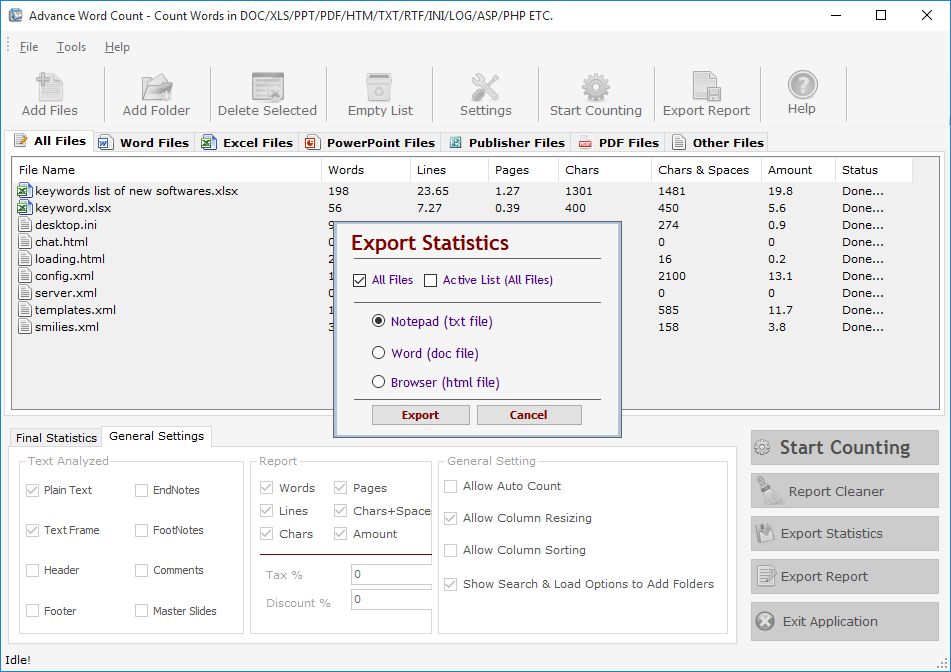
Task: Click the Chars & Spaces column header
Action: pyautogui.click(x=706, y=170)
